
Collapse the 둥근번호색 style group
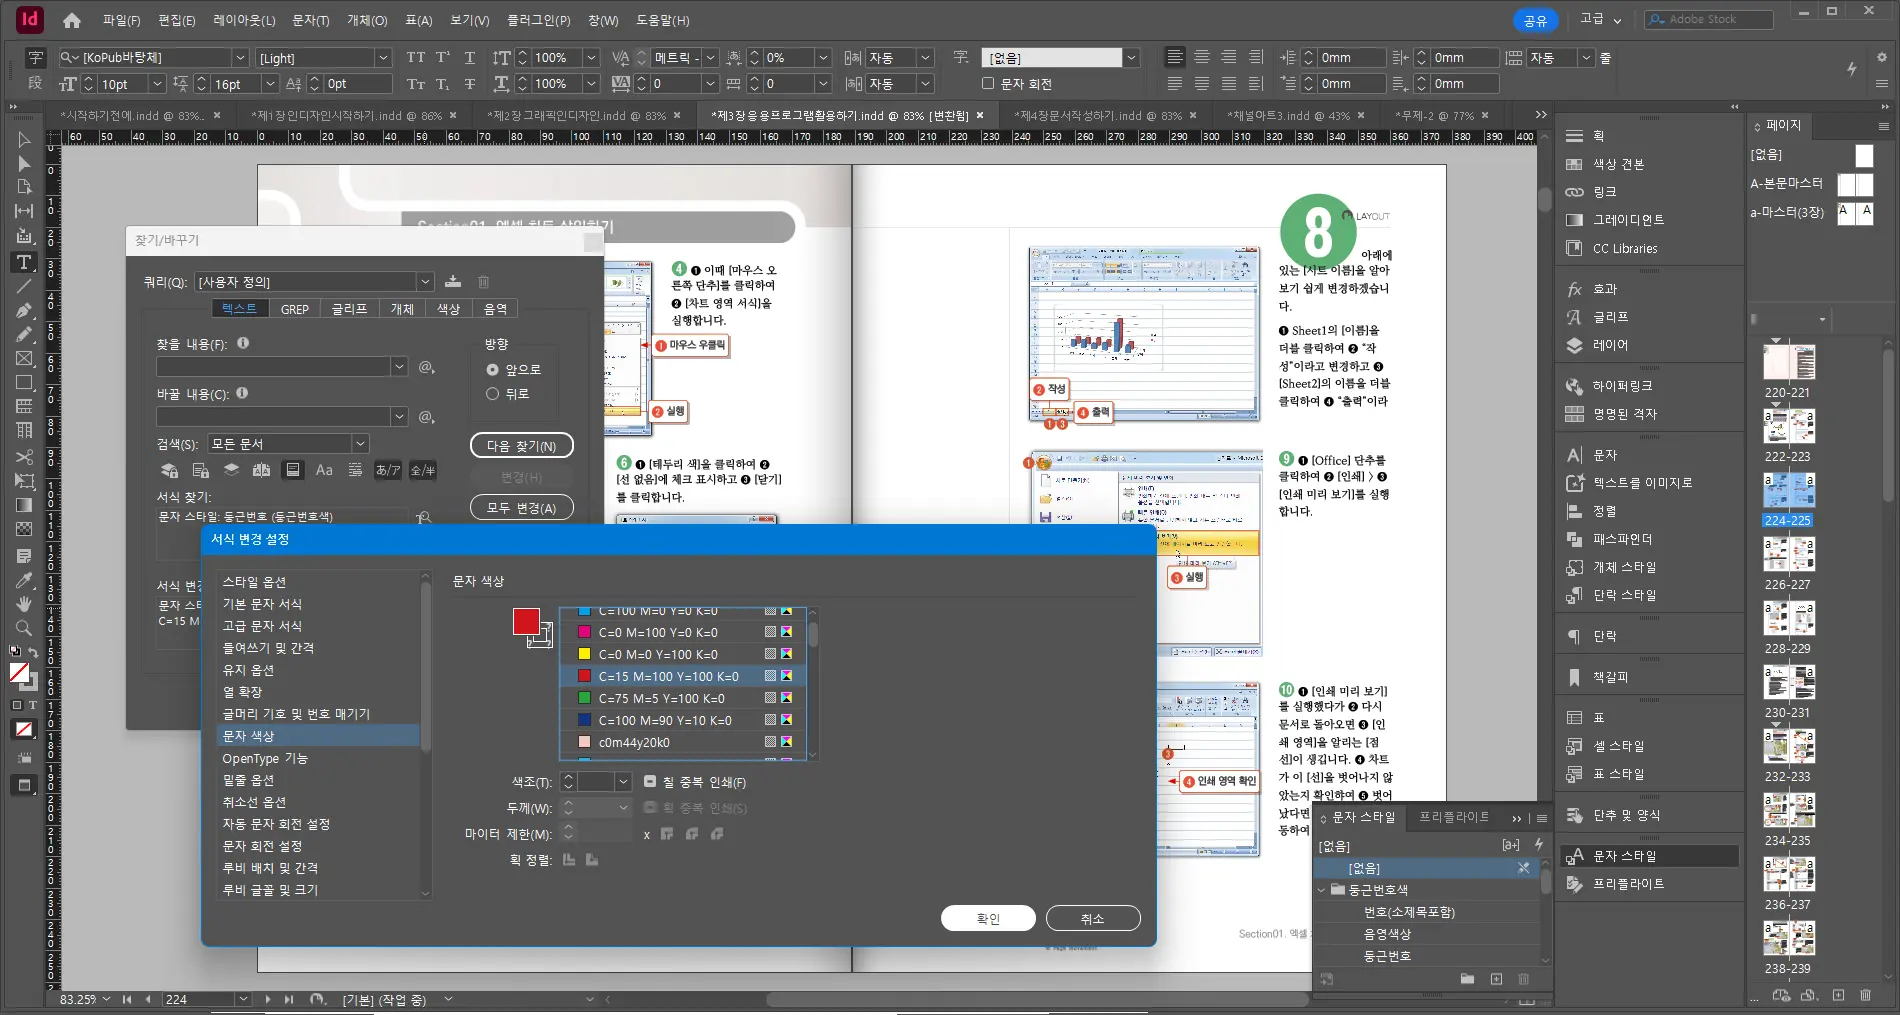[1322, 890]
